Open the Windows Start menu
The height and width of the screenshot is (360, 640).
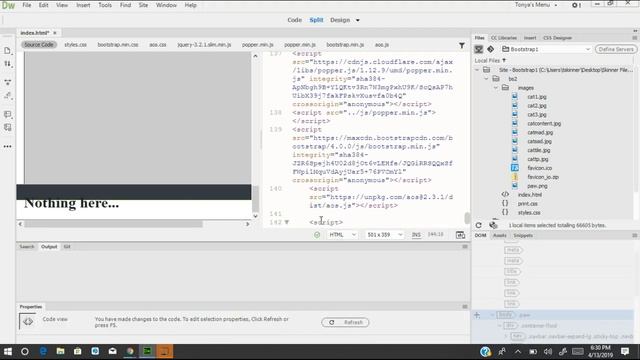point(8,351)
